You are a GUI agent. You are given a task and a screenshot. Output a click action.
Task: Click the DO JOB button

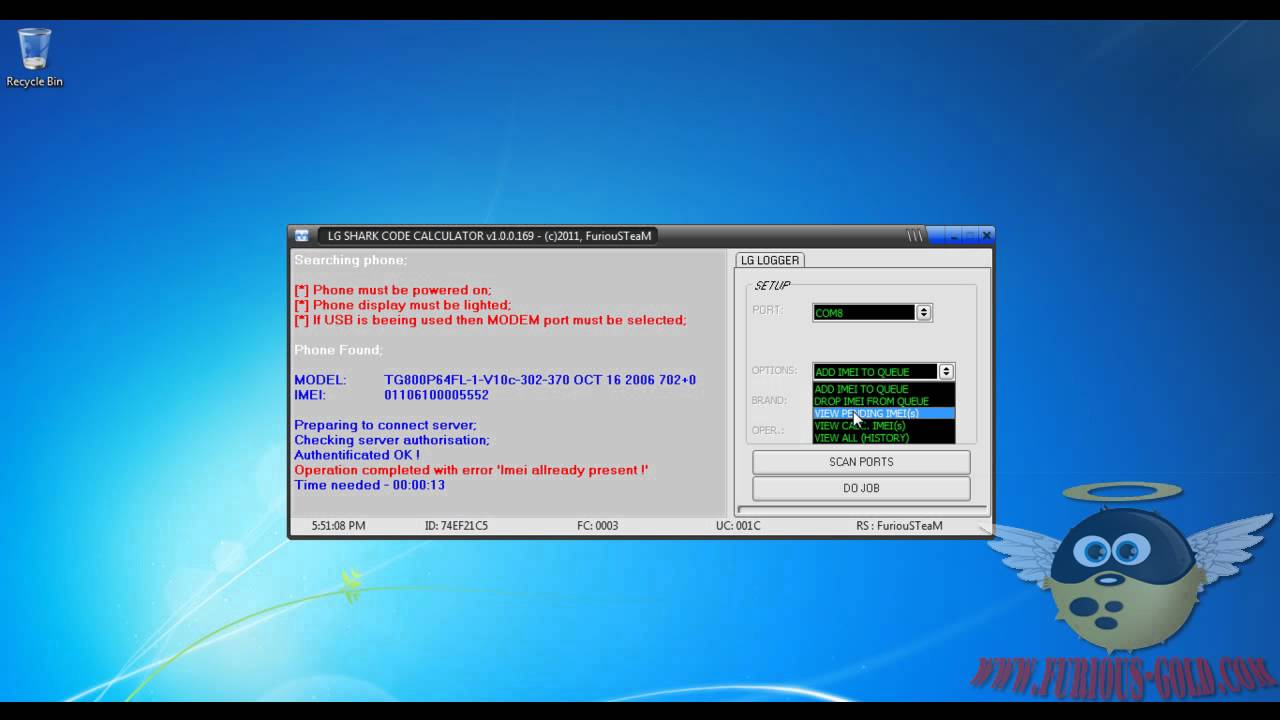[x=861, y=488]
